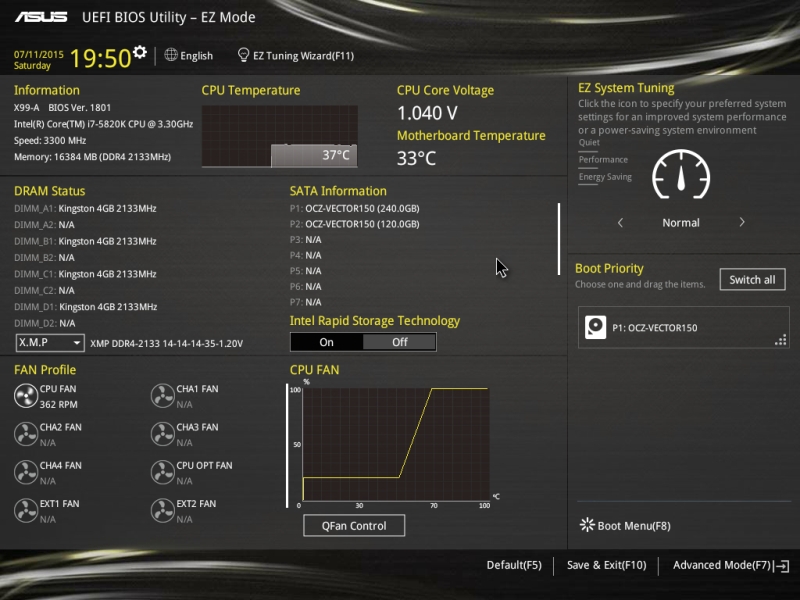Open the X.M.P dropdown
Viewport: 800px width, 600px height.
coord(50,343)
